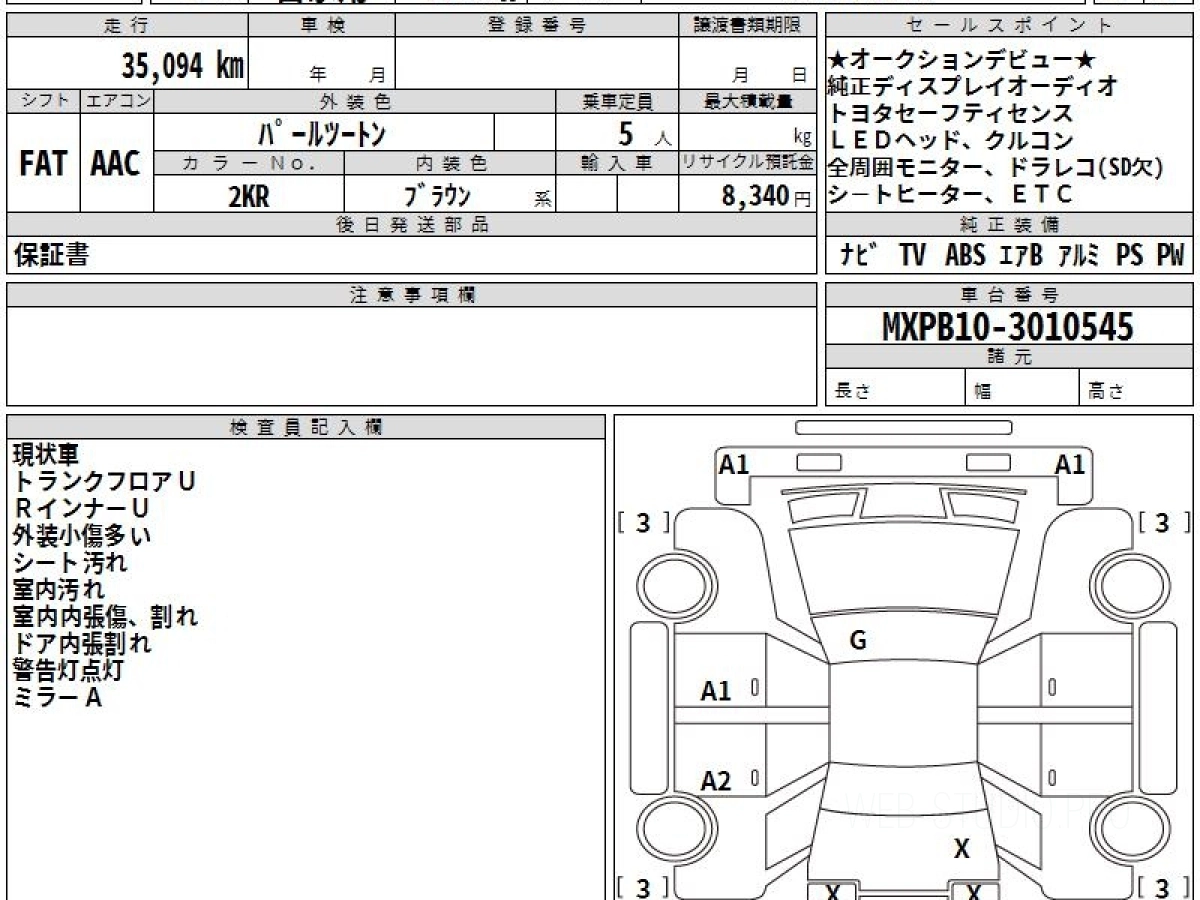The image size is (1200, 900).
Task: Select the ABS equipment item
Action: (964, 256)
